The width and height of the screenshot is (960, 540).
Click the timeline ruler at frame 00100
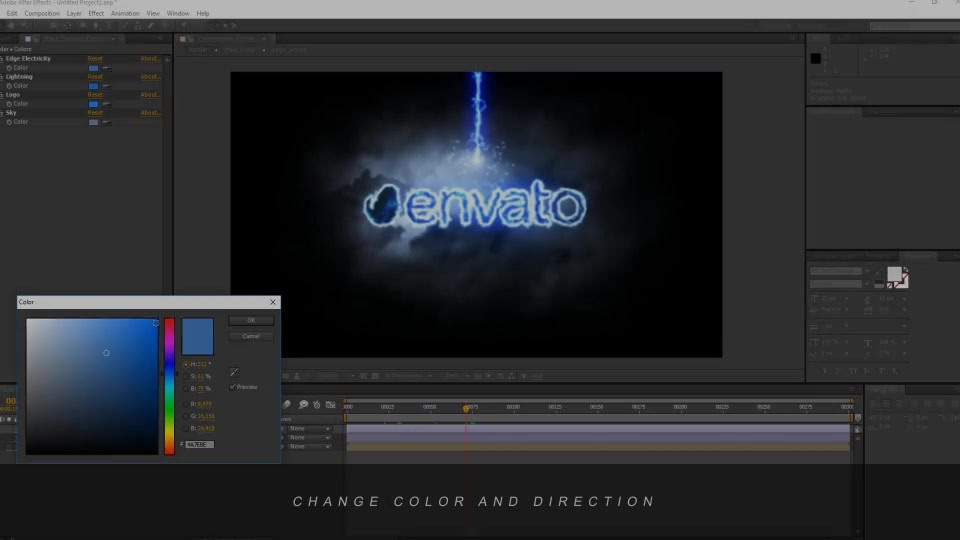coord(513,407)
